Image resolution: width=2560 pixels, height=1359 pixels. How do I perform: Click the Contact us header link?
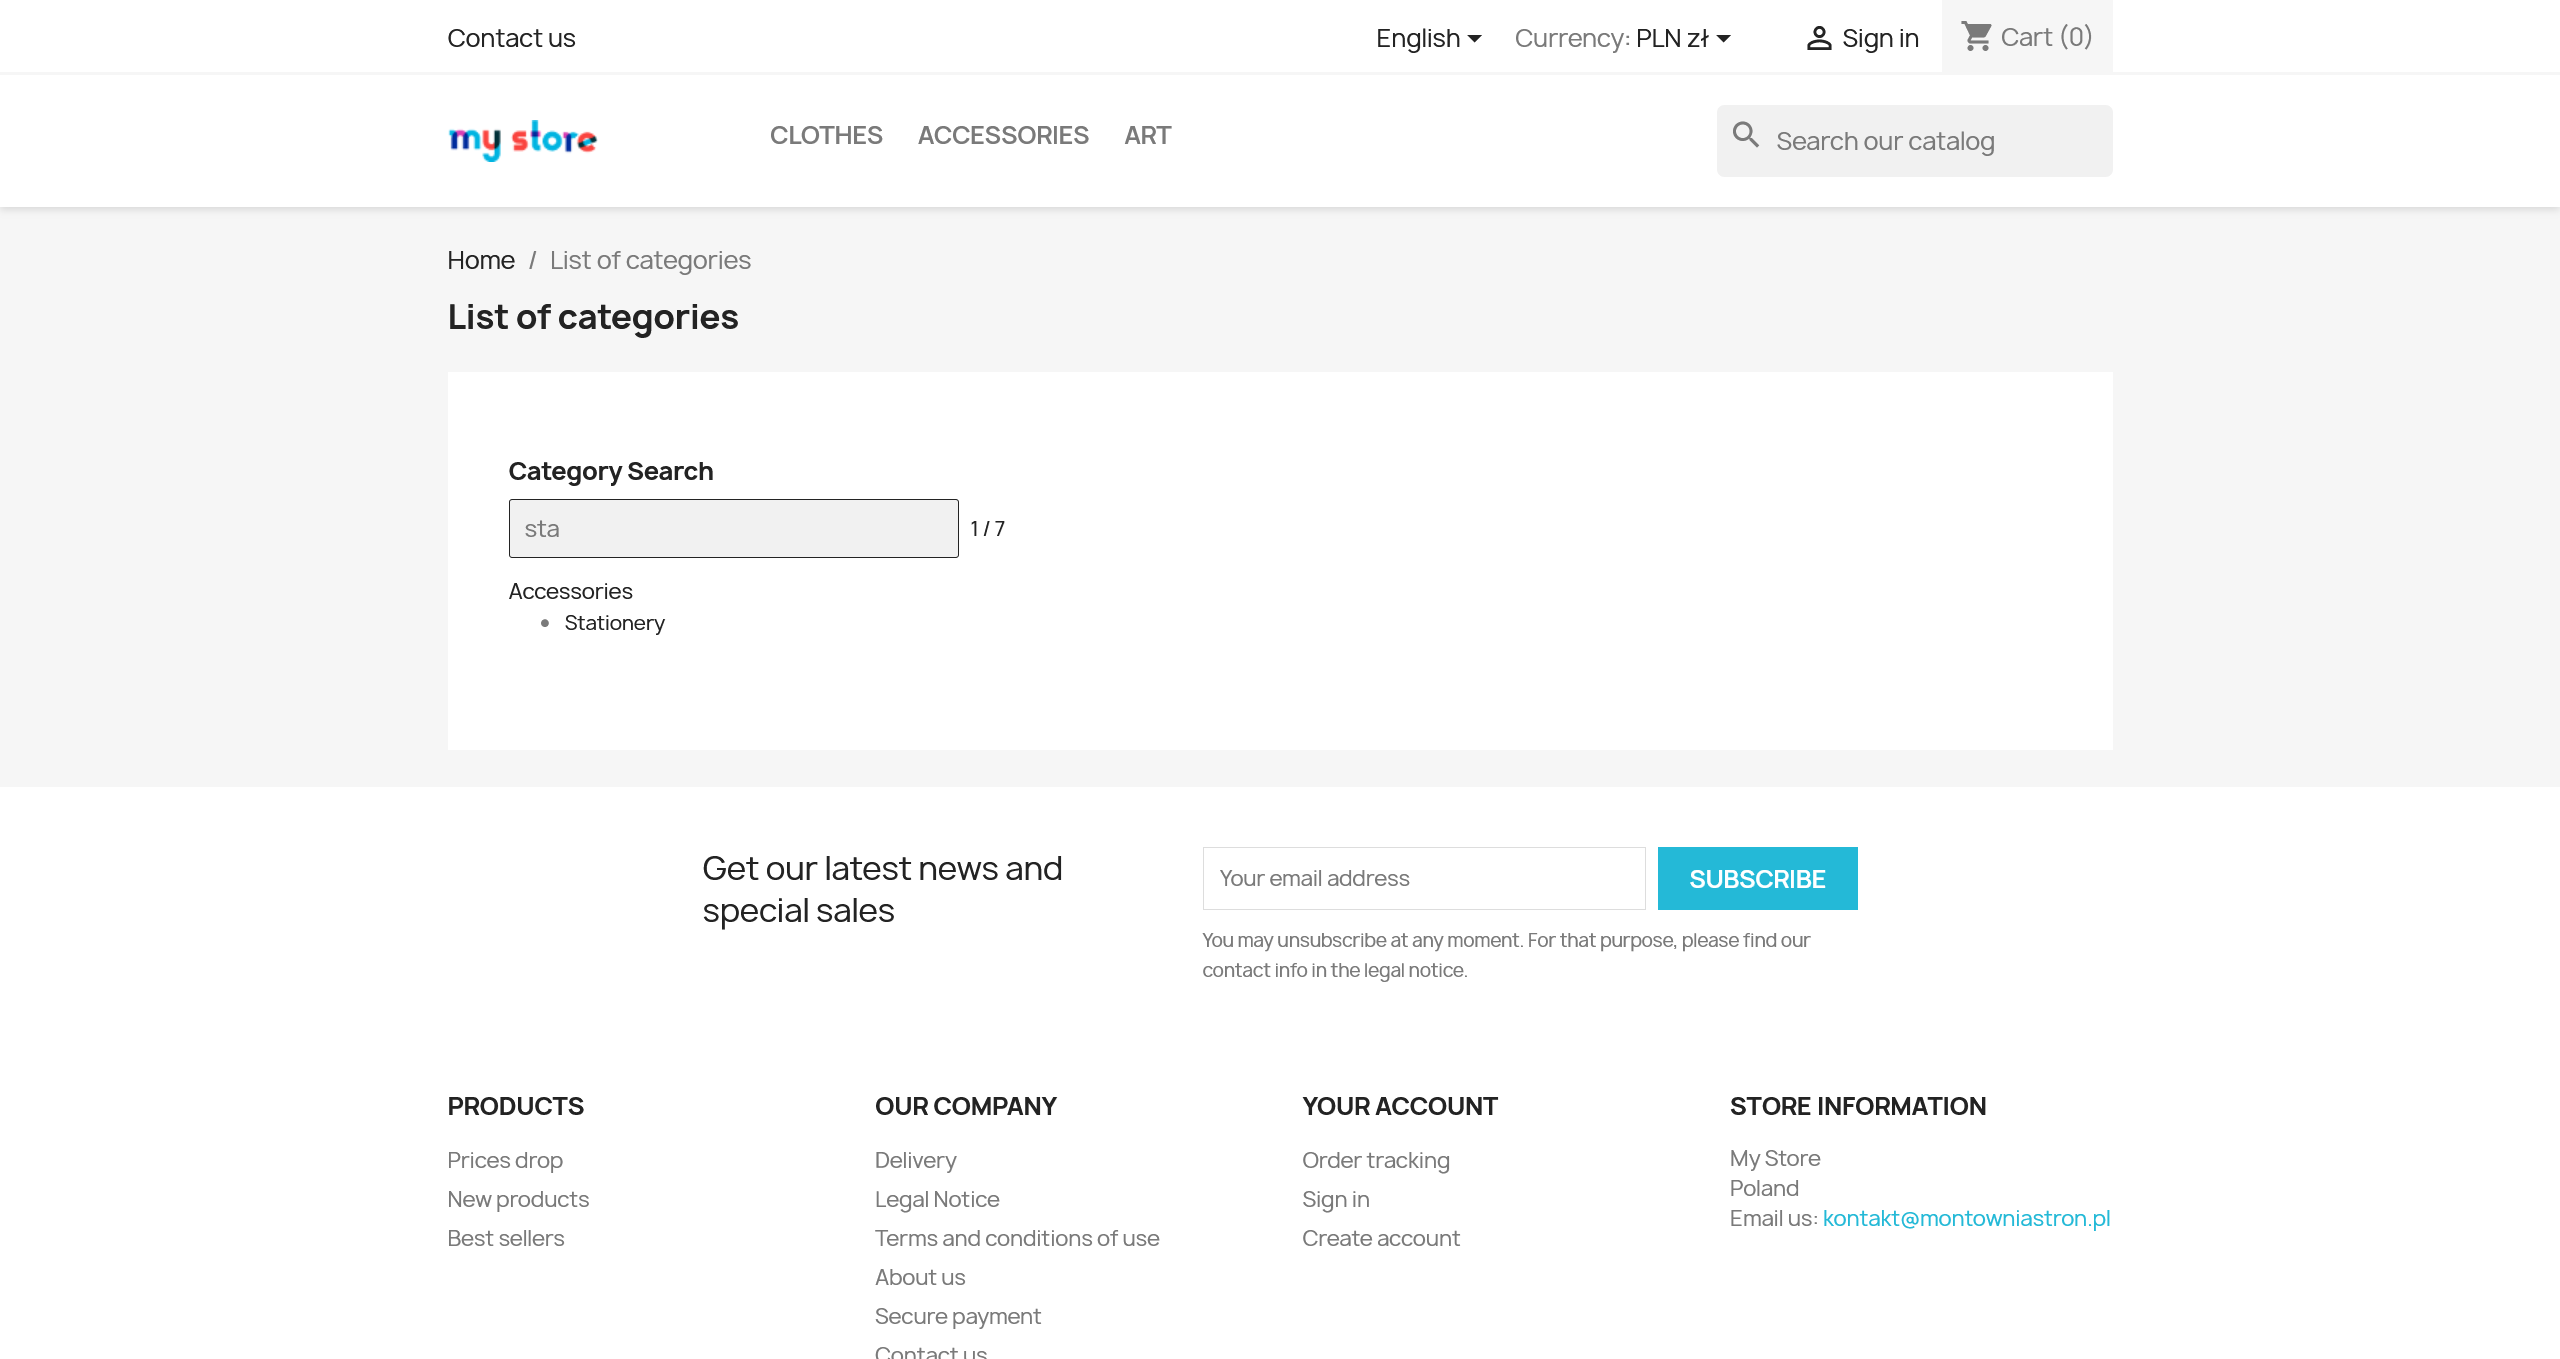pyautogui.click(x=511, y=38)
